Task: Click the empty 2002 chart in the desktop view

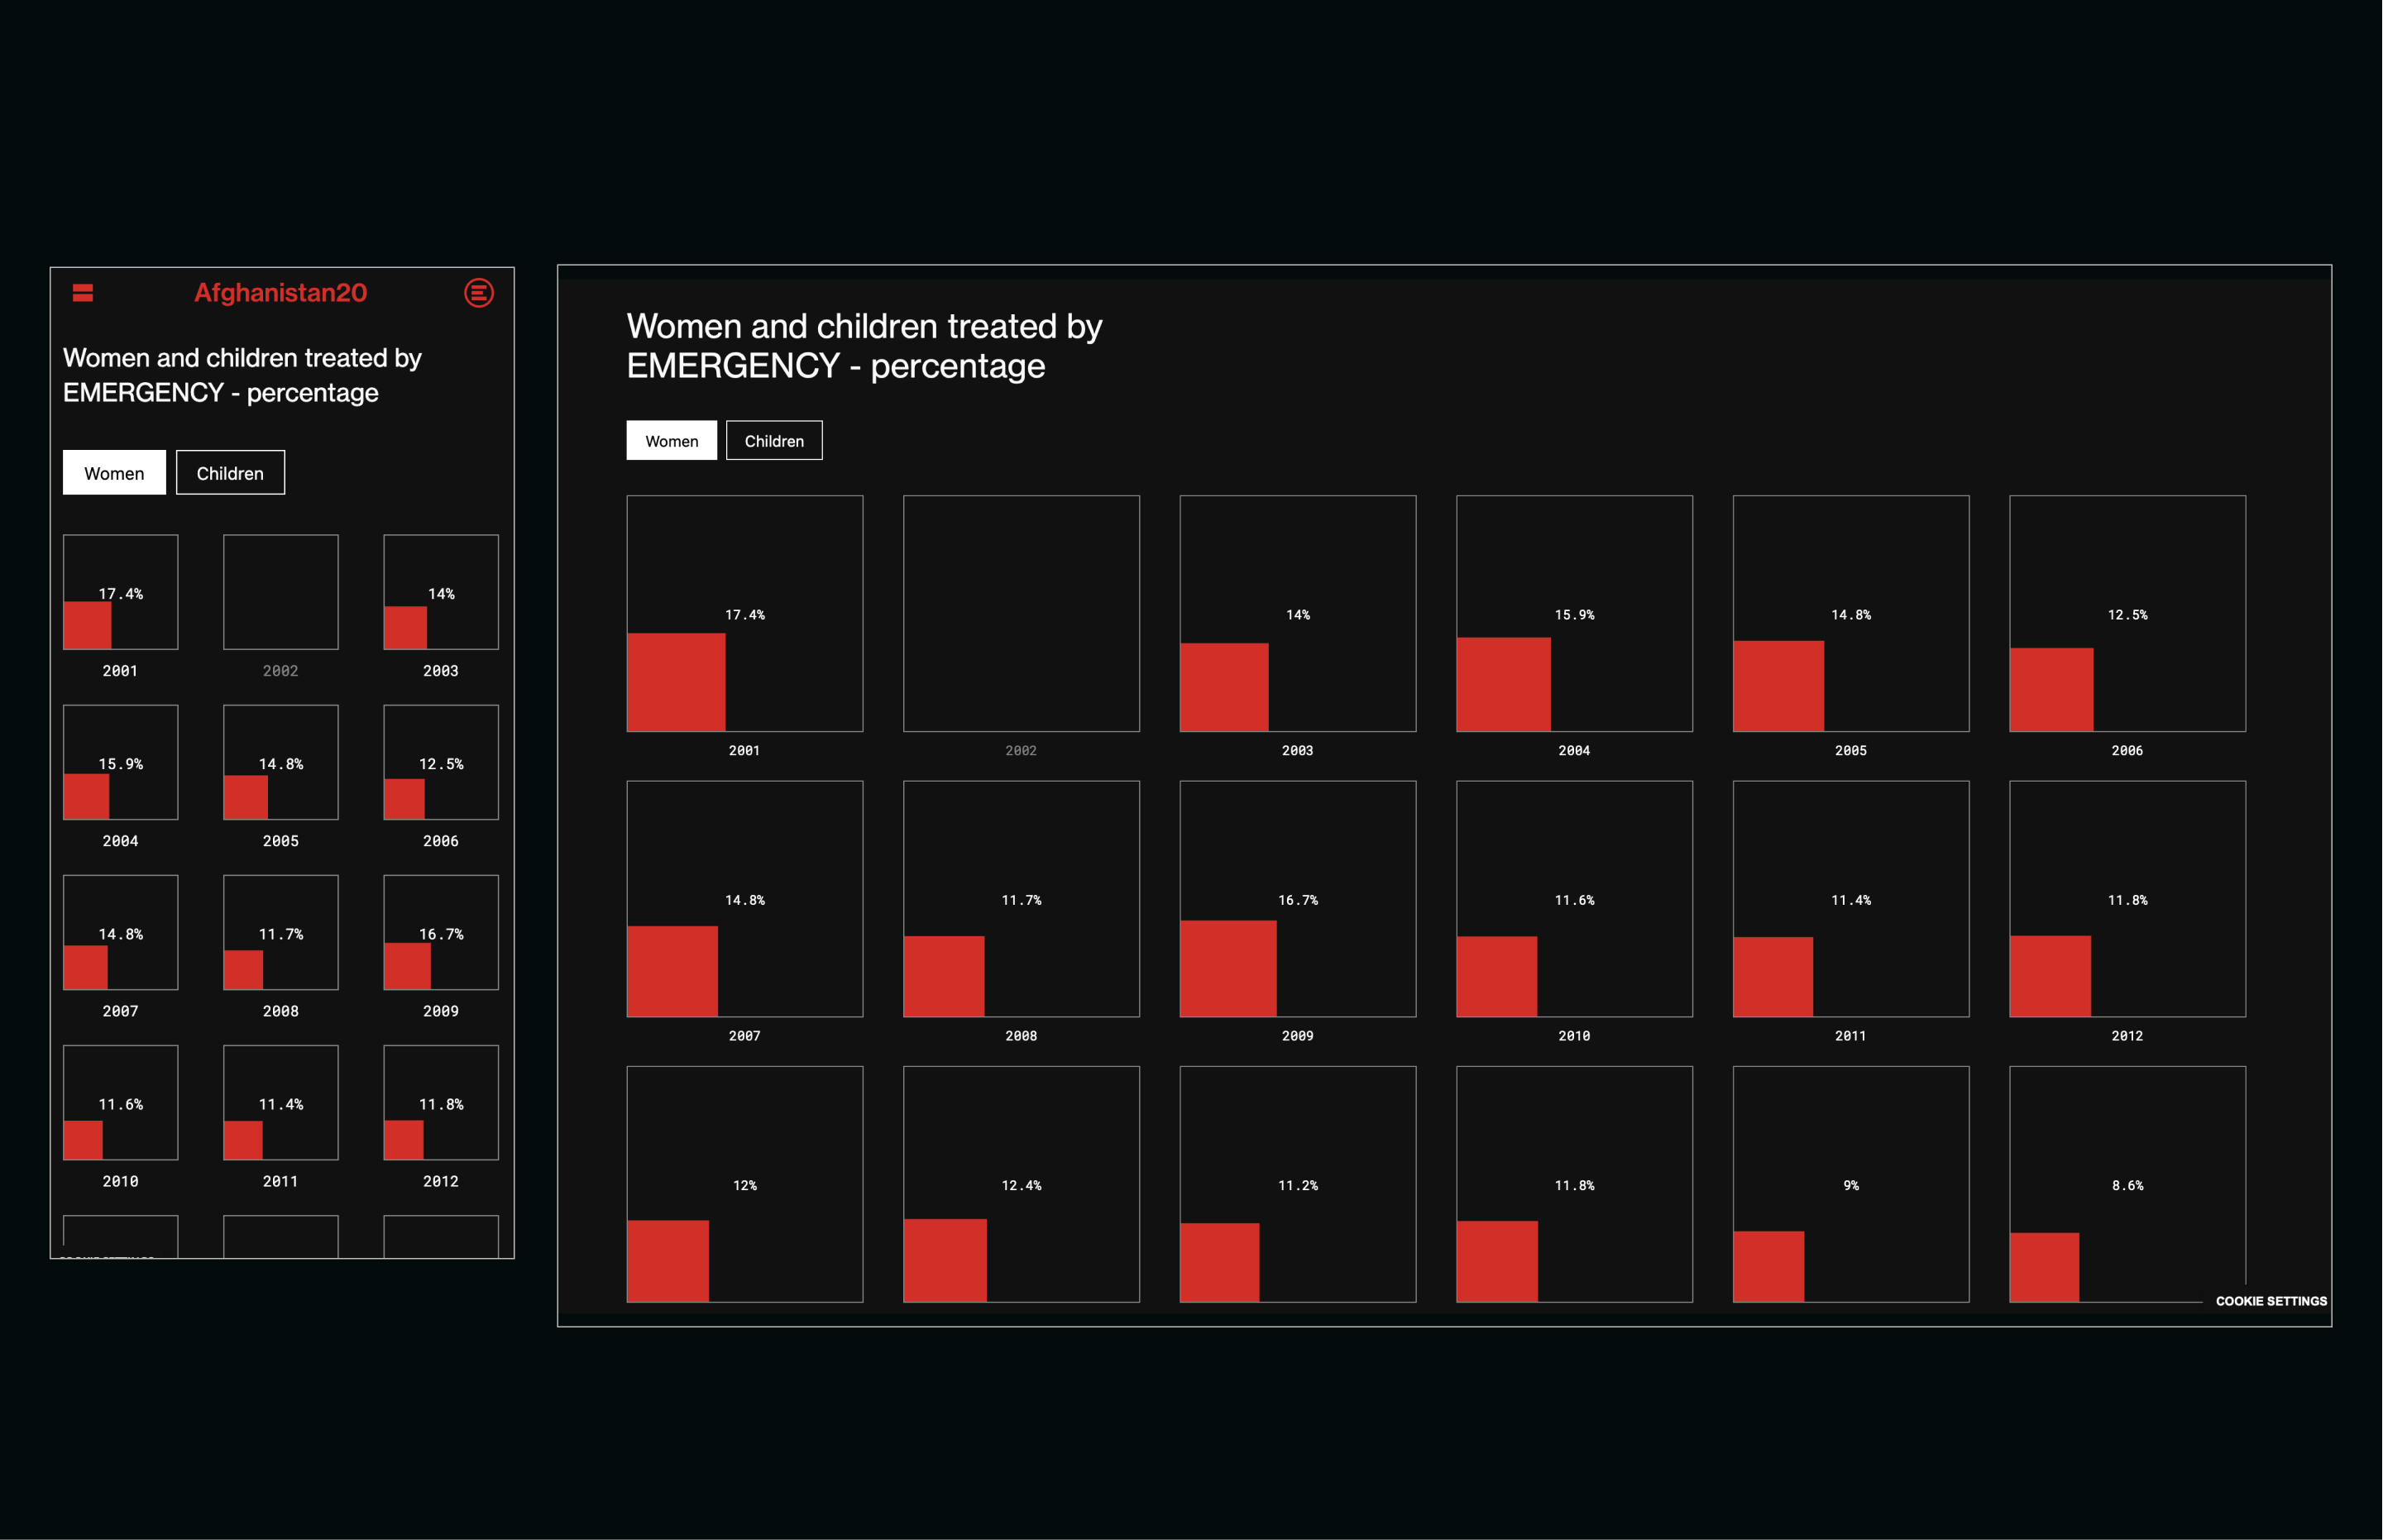Action: point(1021,614)
